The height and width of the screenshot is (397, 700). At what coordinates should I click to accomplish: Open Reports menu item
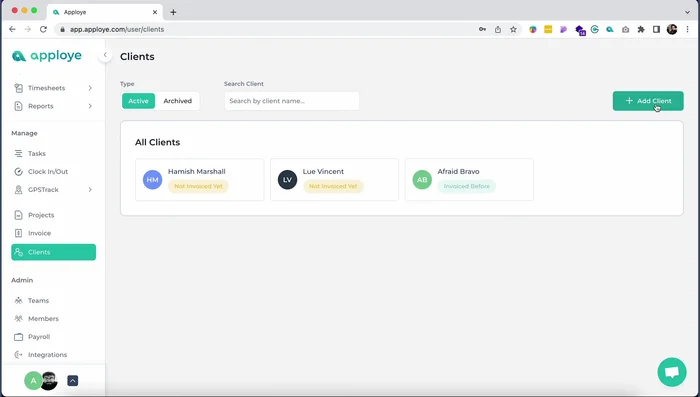click(53, 106)
